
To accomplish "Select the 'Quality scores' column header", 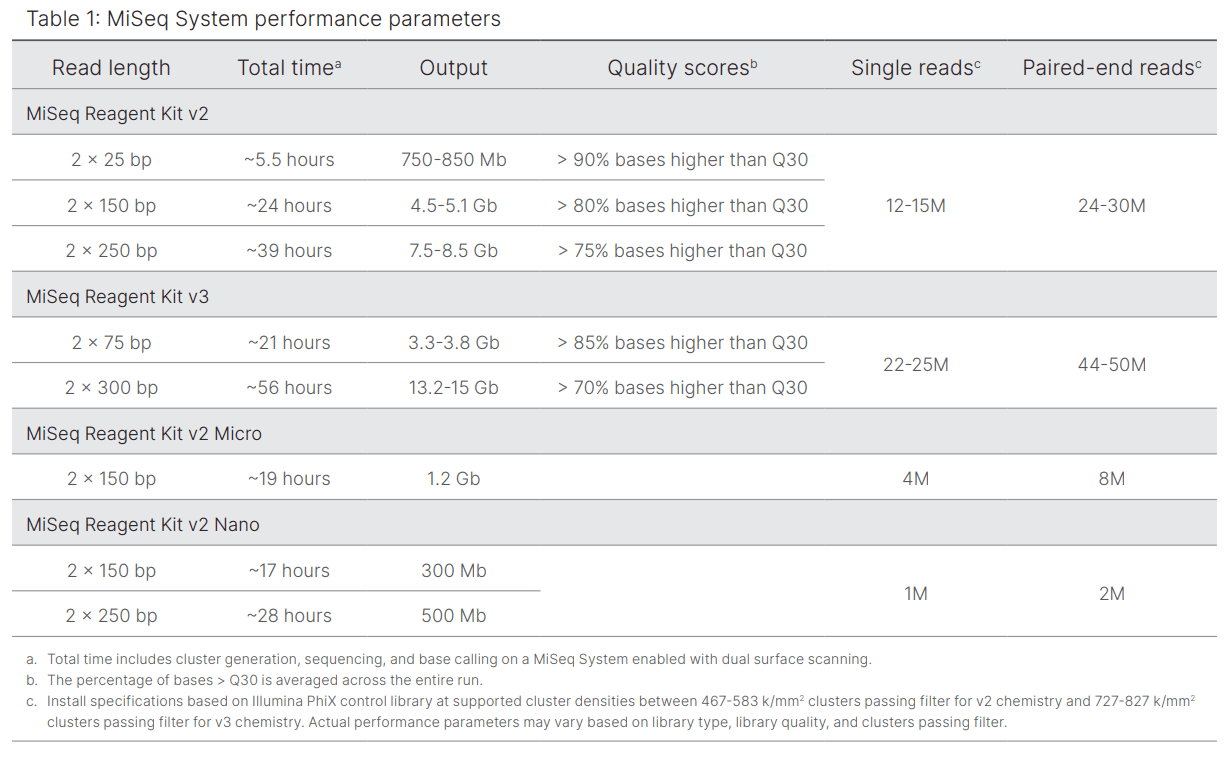I will (x=682, y=68).
